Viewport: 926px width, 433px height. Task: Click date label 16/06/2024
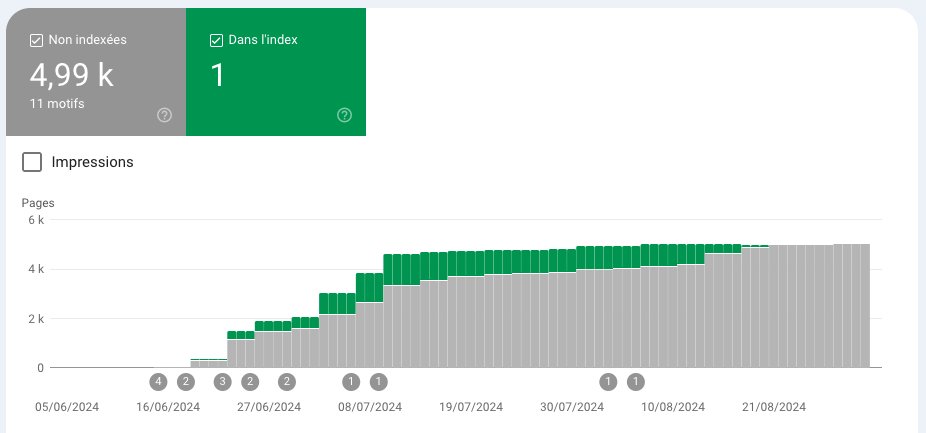pos(168,407)
